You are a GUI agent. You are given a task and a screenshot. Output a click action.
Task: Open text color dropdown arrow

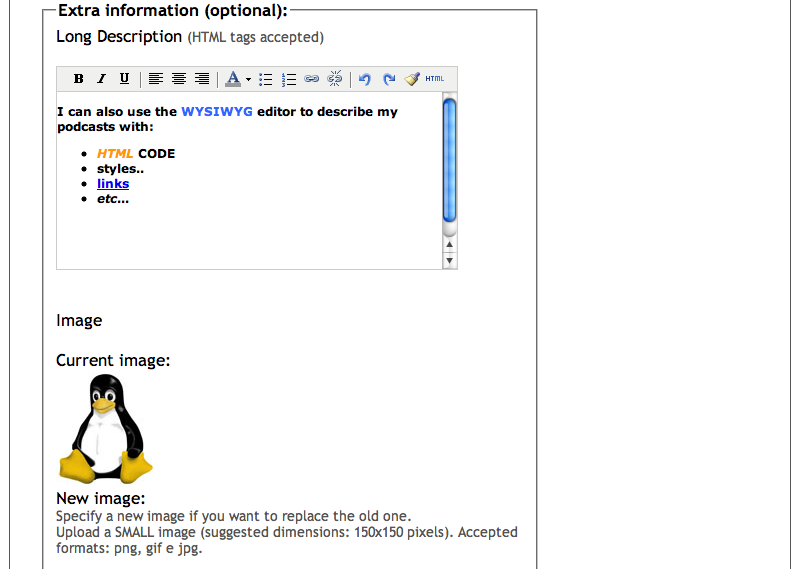pyautogui.click(x=249, y=79)
